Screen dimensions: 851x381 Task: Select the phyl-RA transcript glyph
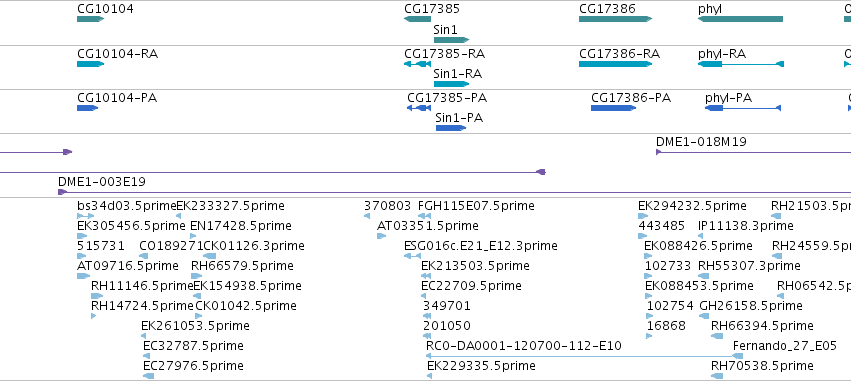coord(741,64)
